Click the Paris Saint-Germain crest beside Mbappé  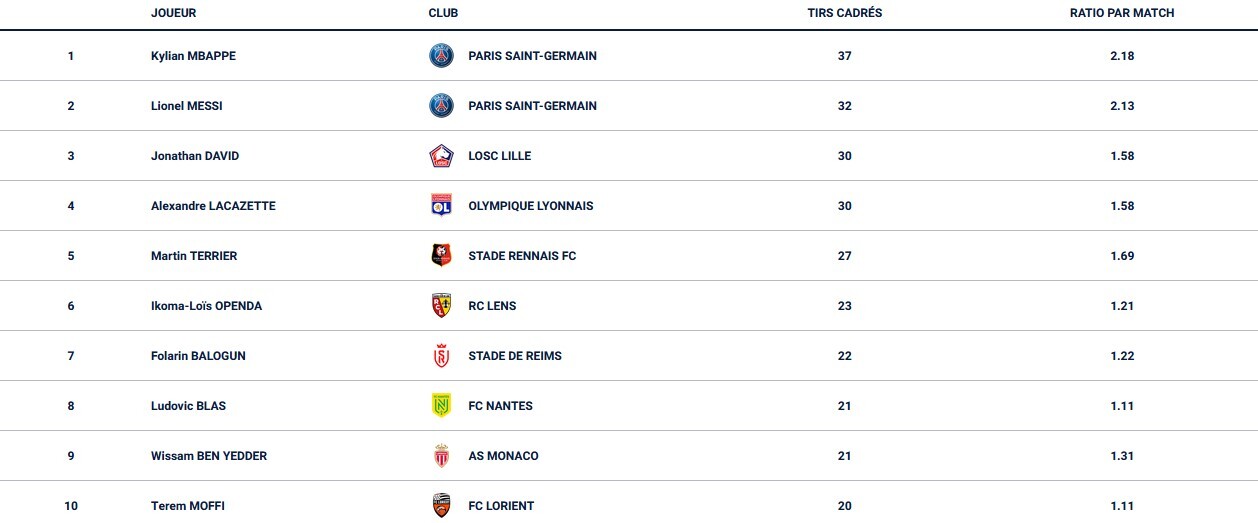441,56
